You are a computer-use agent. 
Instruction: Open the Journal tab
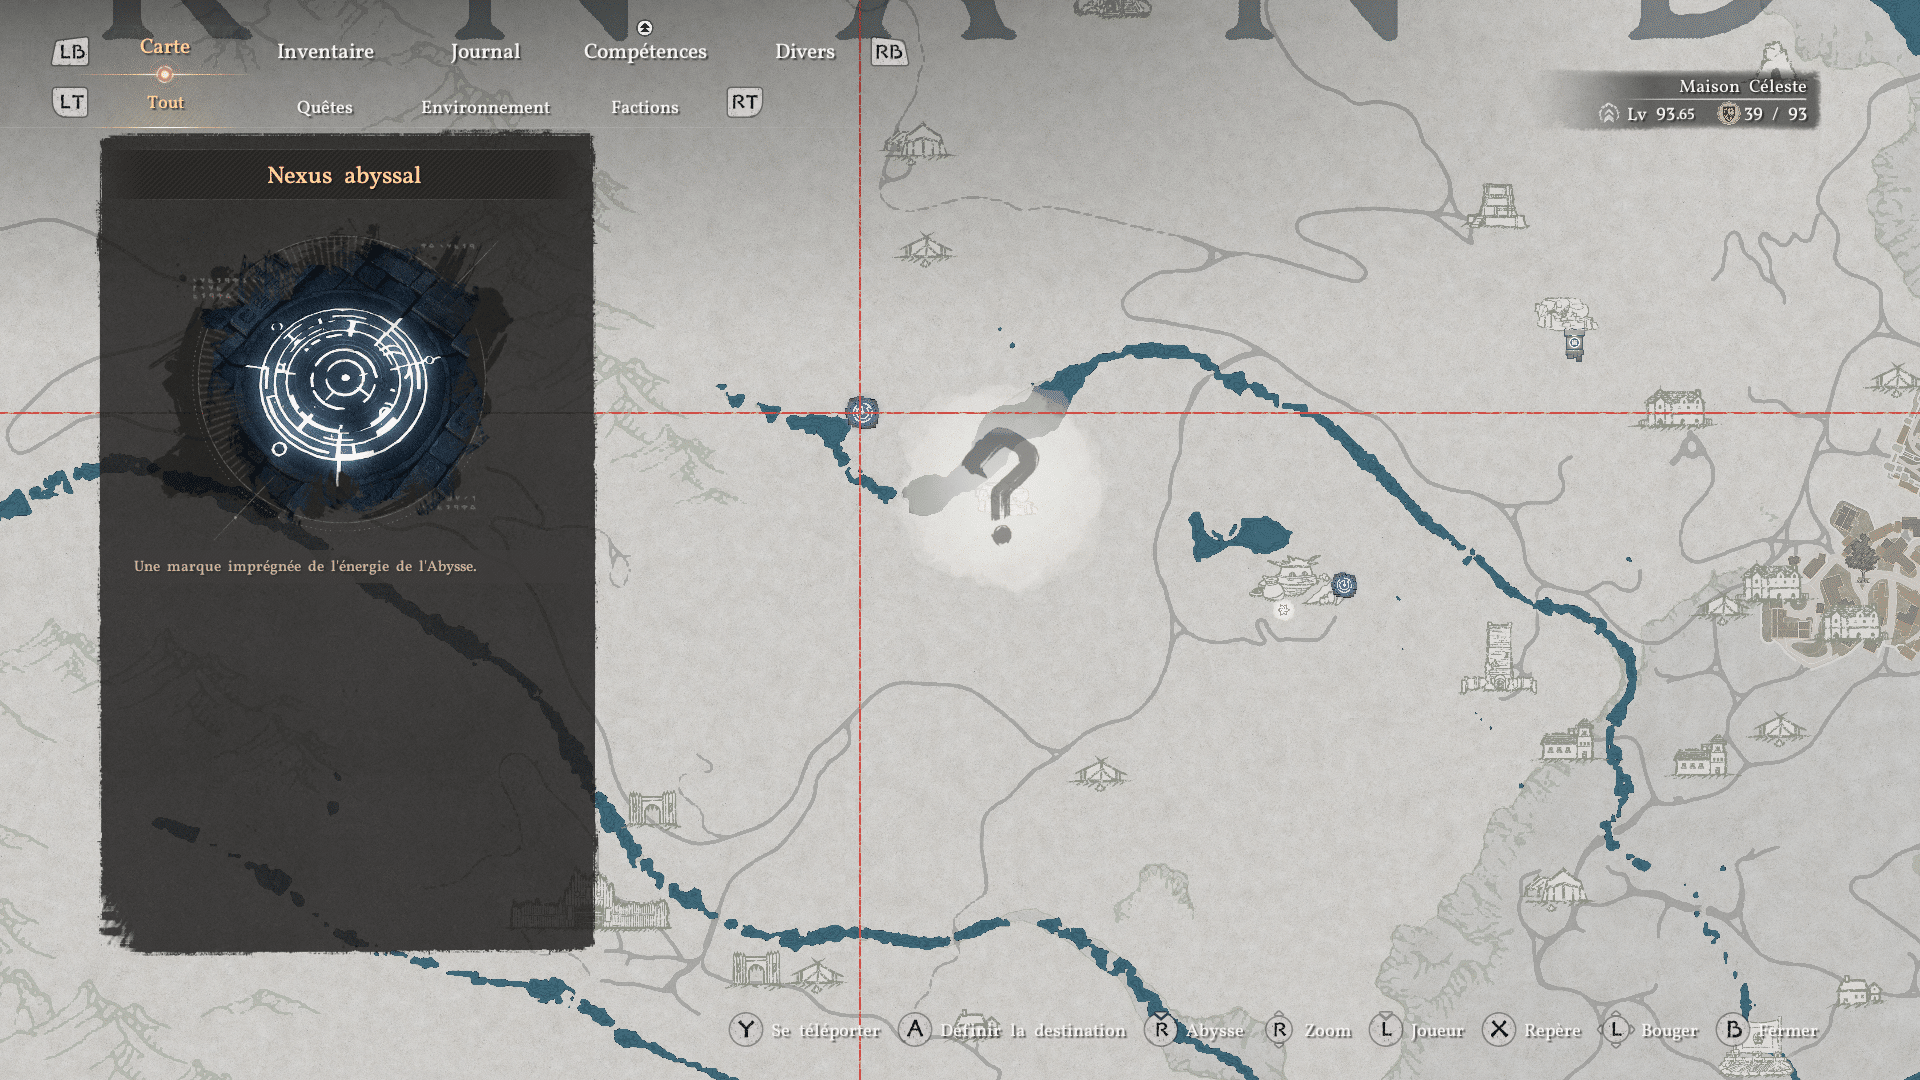pos(485,52)
